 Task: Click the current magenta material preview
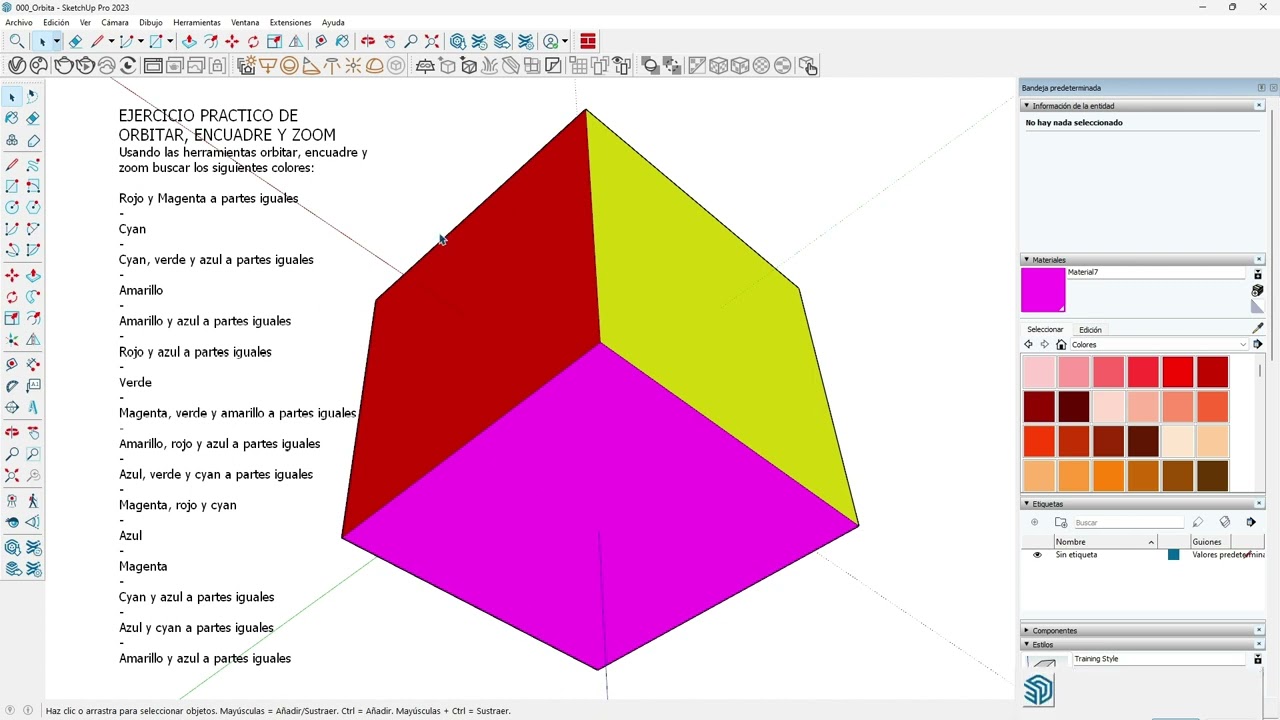pyautogui.click(x=1043, y=290)
